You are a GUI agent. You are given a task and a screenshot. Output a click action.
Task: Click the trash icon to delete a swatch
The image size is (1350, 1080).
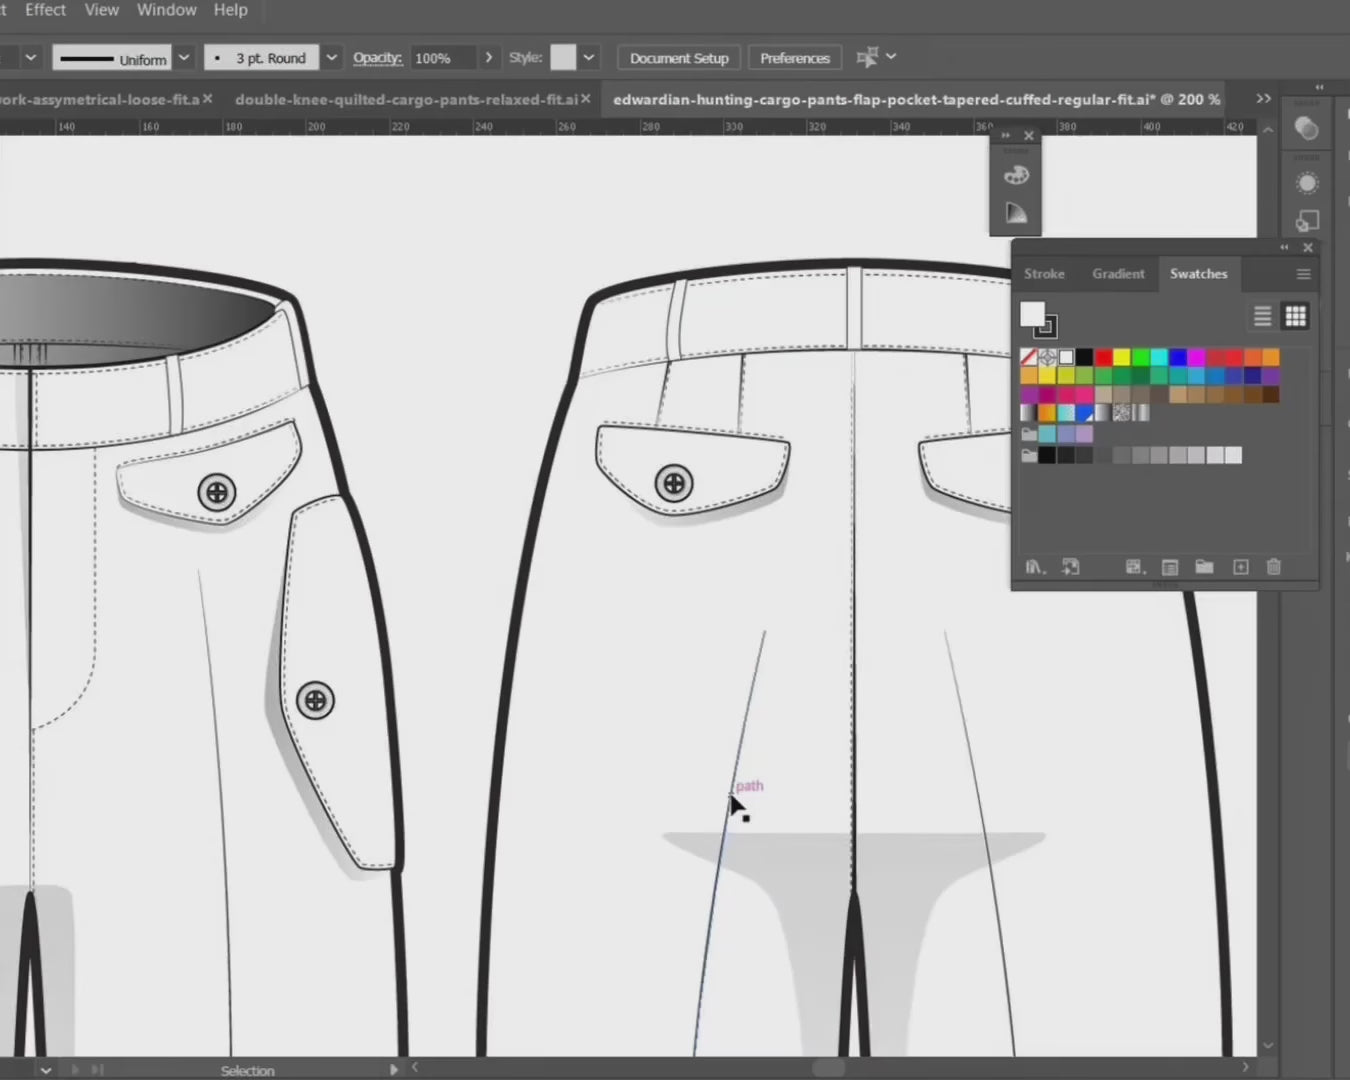[x=1274, y=567]
